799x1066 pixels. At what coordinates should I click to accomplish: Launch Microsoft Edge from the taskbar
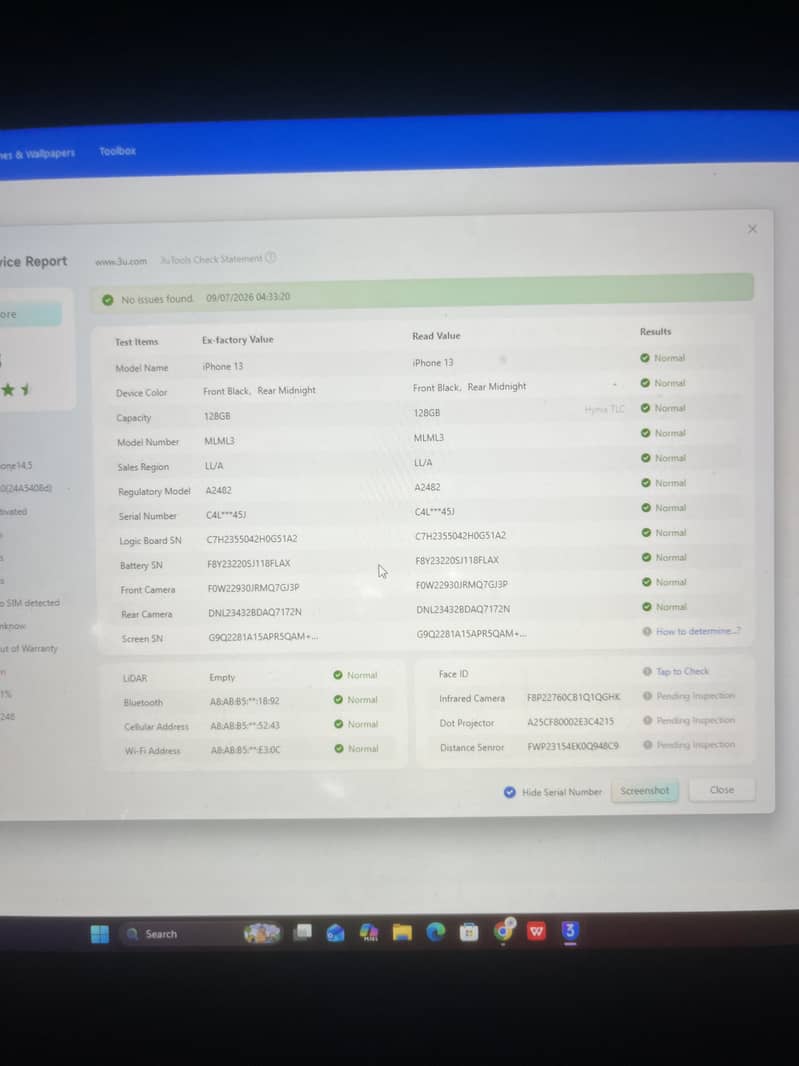pos(436,931)
